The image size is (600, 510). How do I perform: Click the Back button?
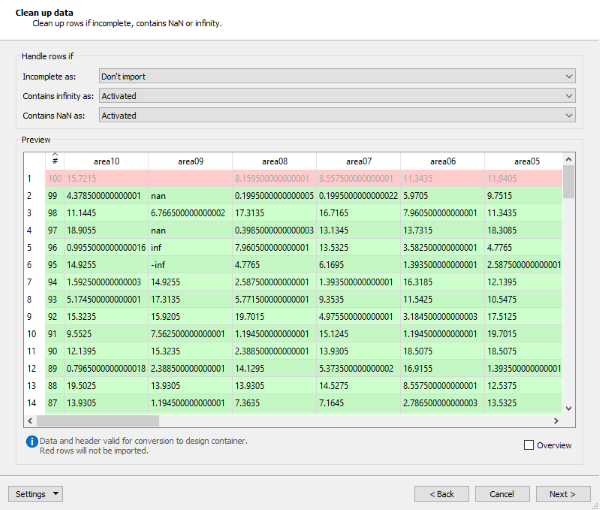tap(441, 494)
